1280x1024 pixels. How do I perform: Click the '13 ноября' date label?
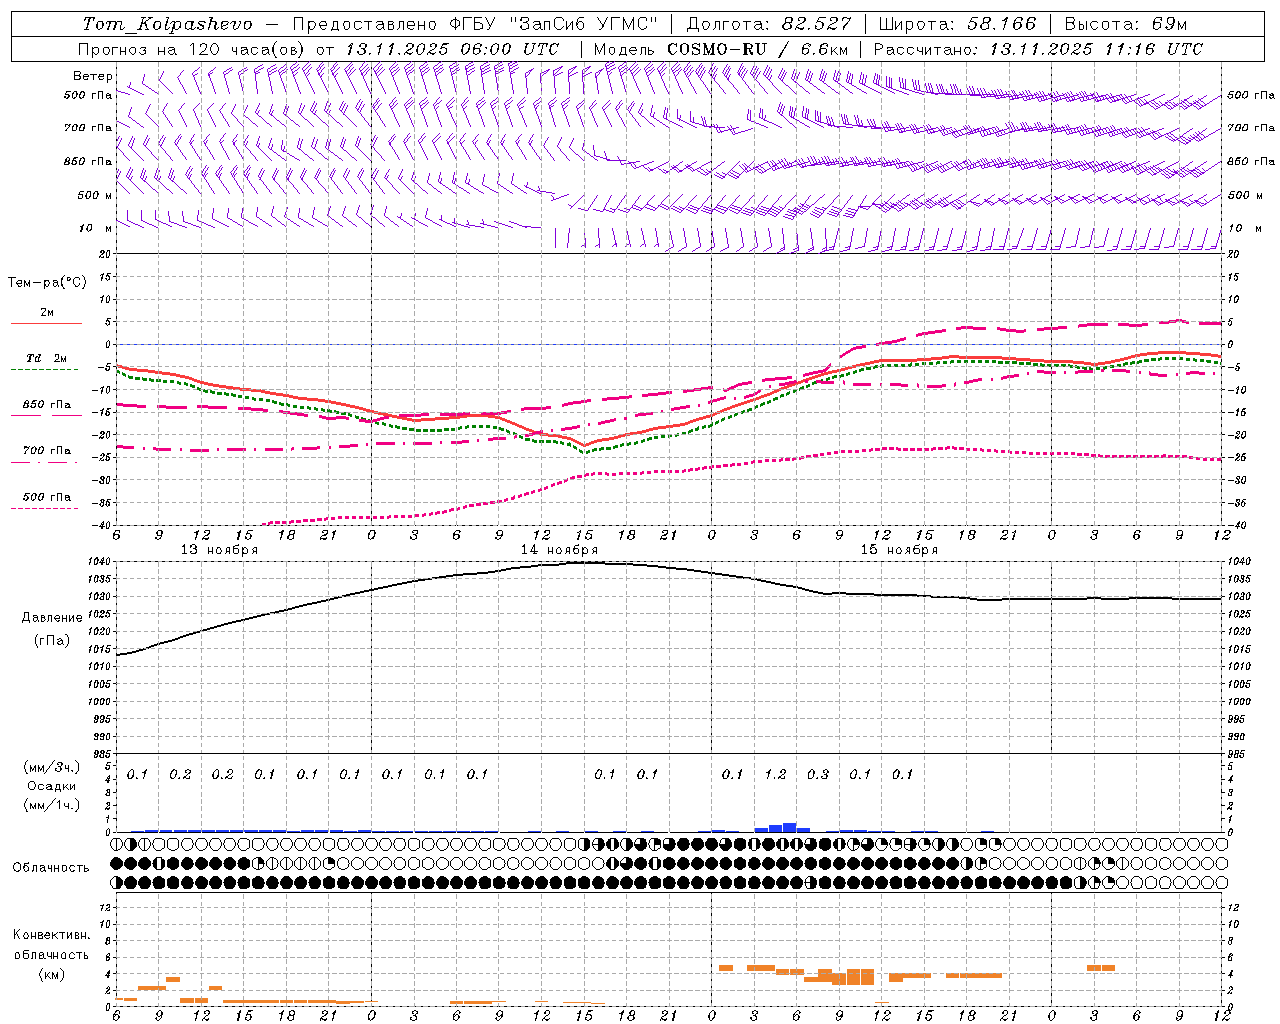click(220, 550)
